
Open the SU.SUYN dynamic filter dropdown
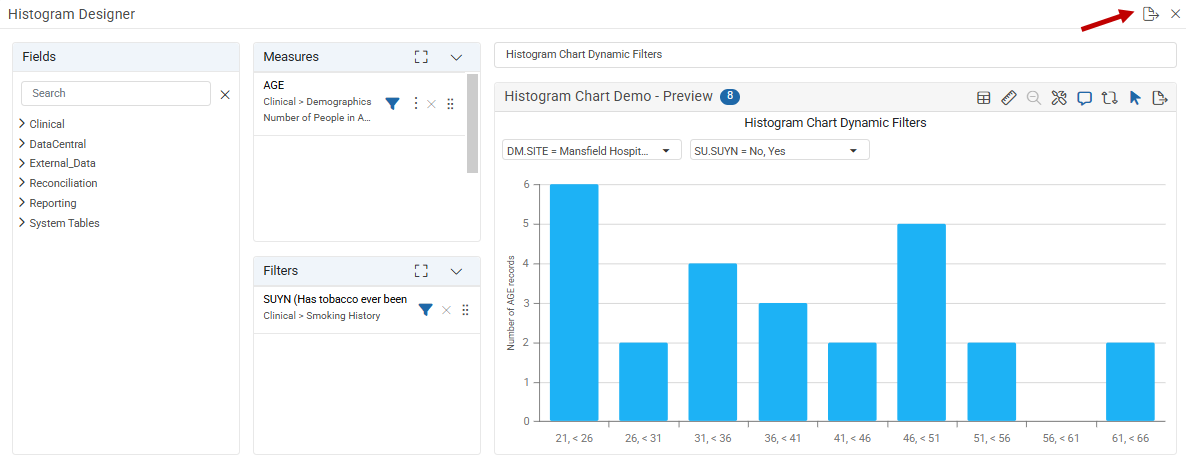780,151
